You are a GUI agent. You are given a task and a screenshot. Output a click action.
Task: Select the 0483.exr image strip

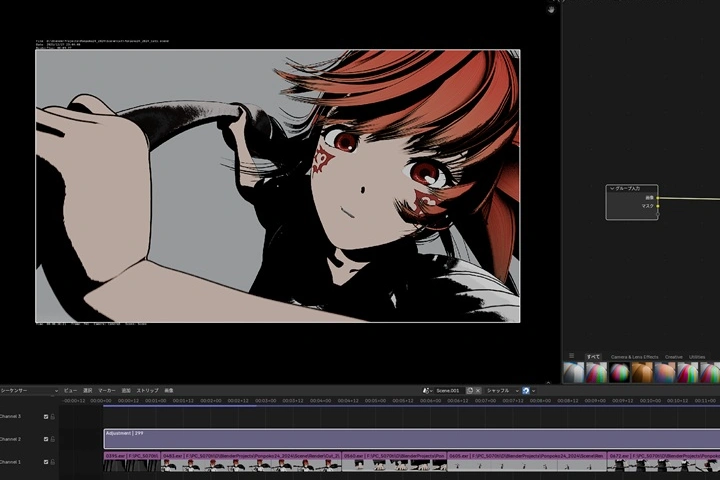point(251,462)
